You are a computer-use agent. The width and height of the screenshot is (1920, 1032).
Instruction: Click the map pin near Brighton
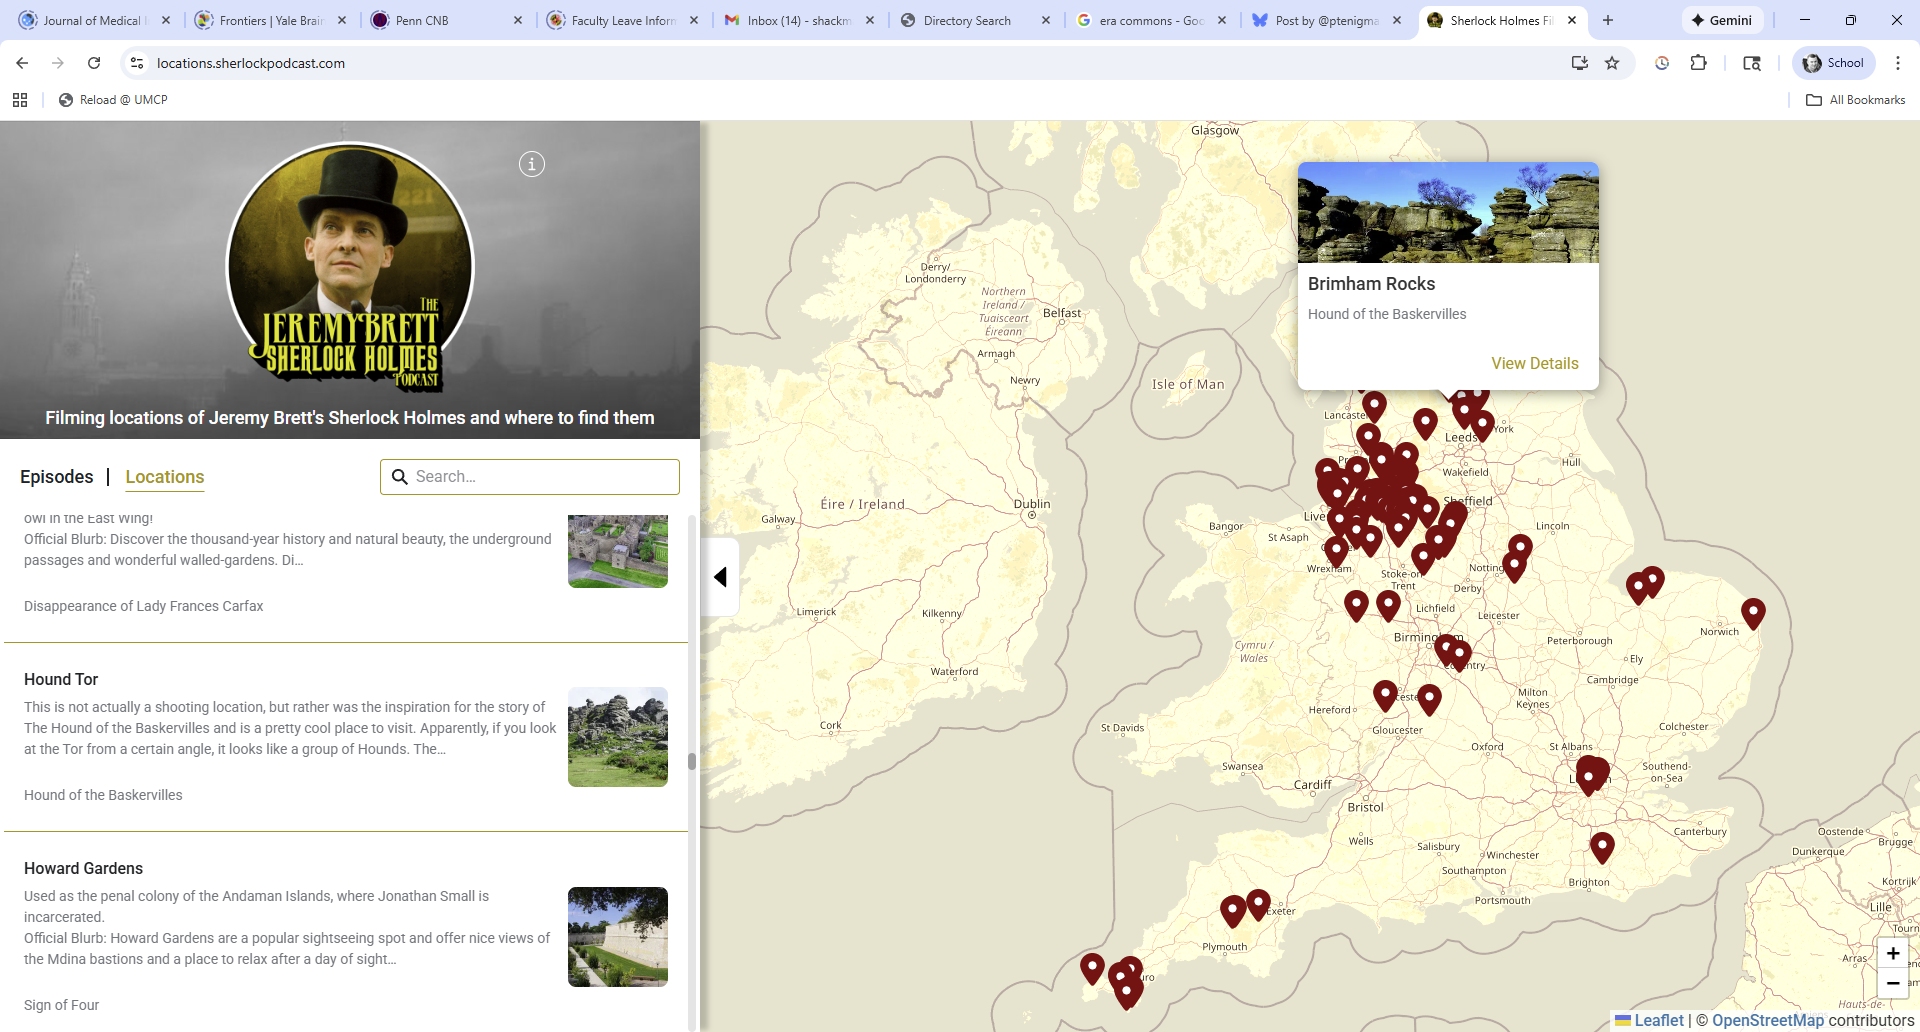[1602, 846]
